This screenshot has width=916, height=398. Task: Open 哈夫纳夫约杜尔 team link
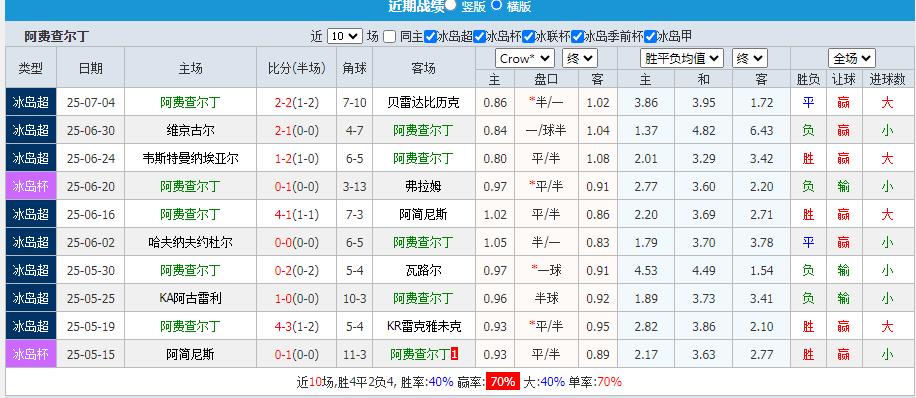(x=190, y=242)
